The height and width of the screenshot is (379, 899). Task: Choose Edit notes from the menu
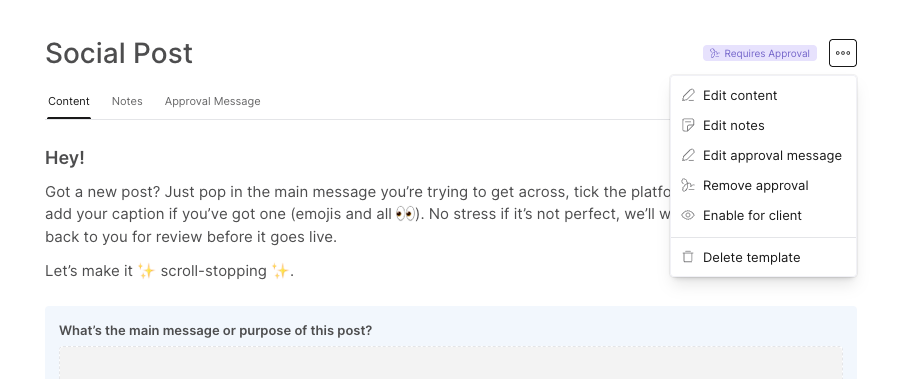pyautogui.click(x=763, y=126)
